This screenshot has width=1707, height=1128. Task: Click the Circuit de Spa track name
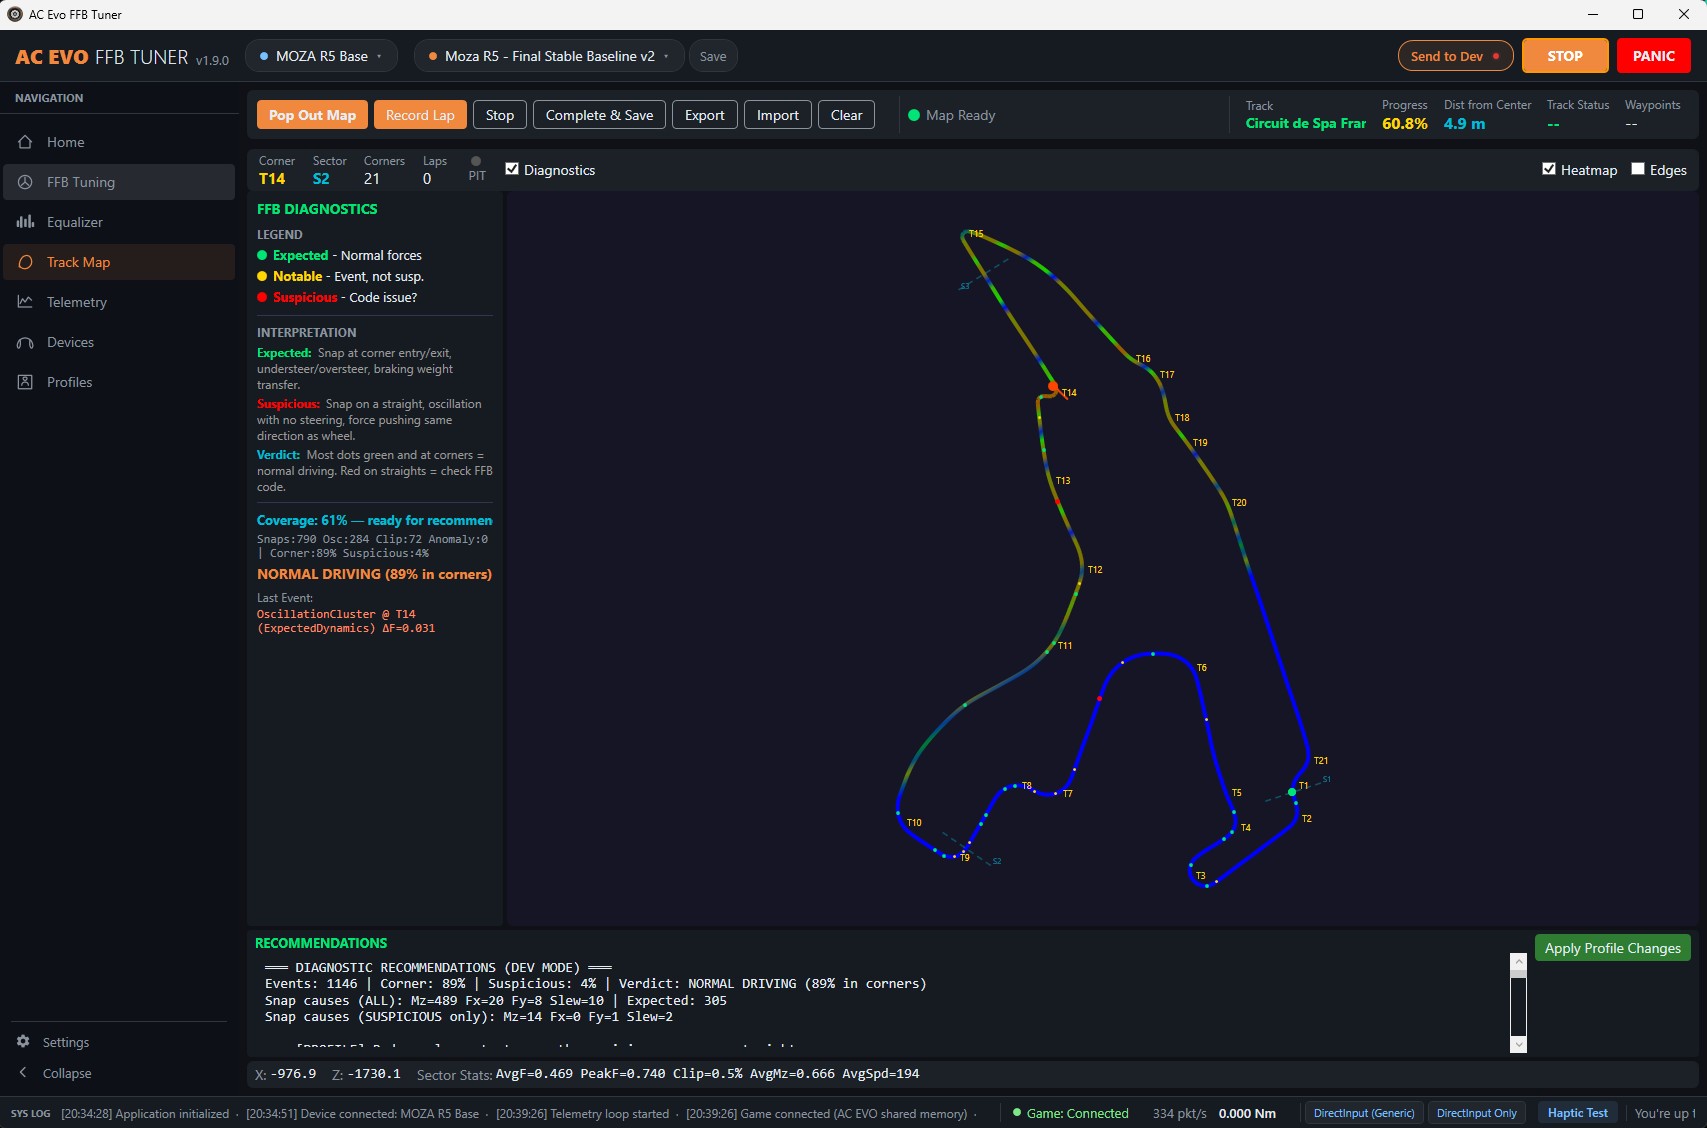(1305, 124)
